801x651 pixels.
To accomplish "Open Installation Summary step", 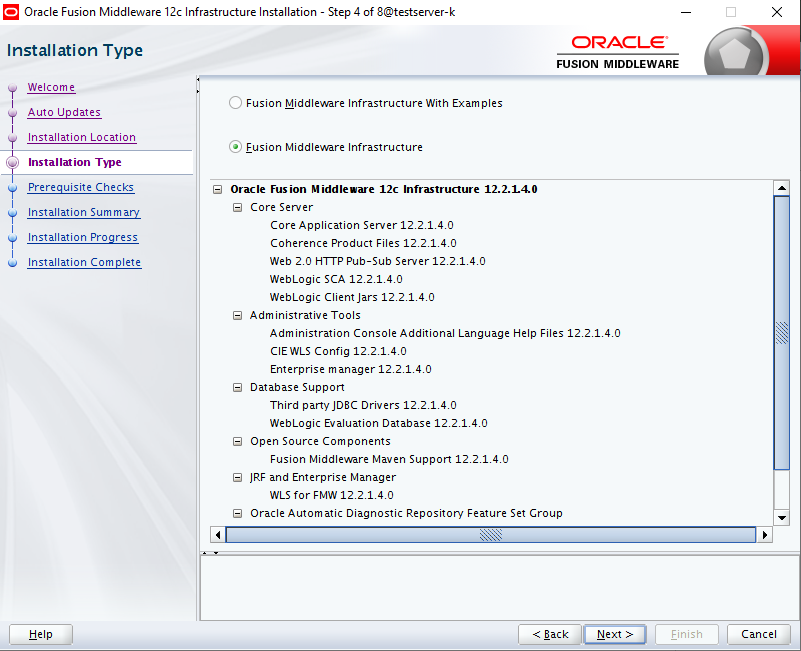I will tap(84, 213).
